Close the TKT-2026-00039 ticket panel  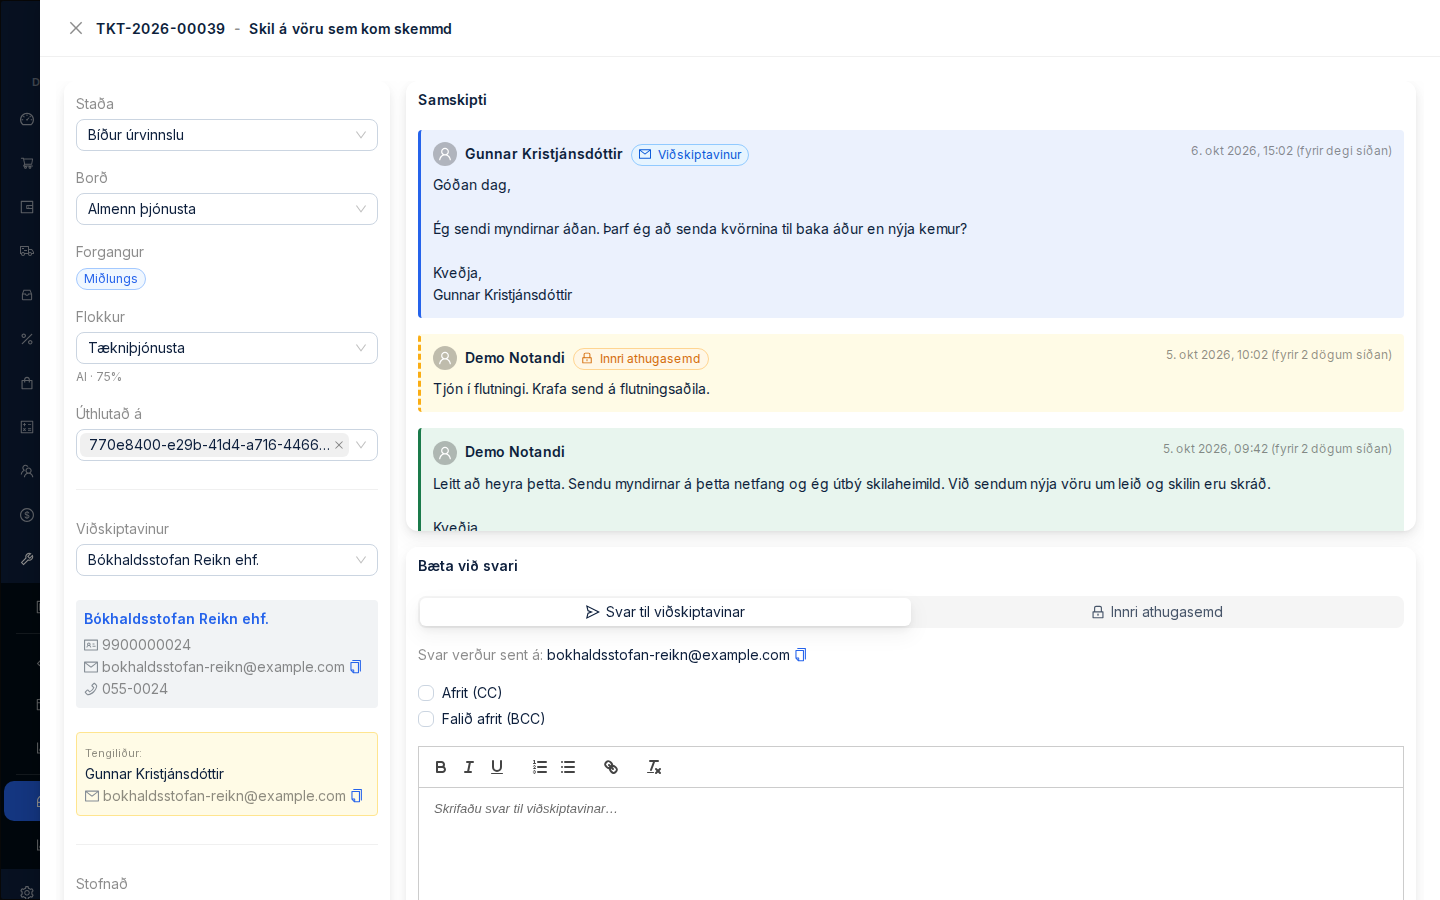[76, 28]
